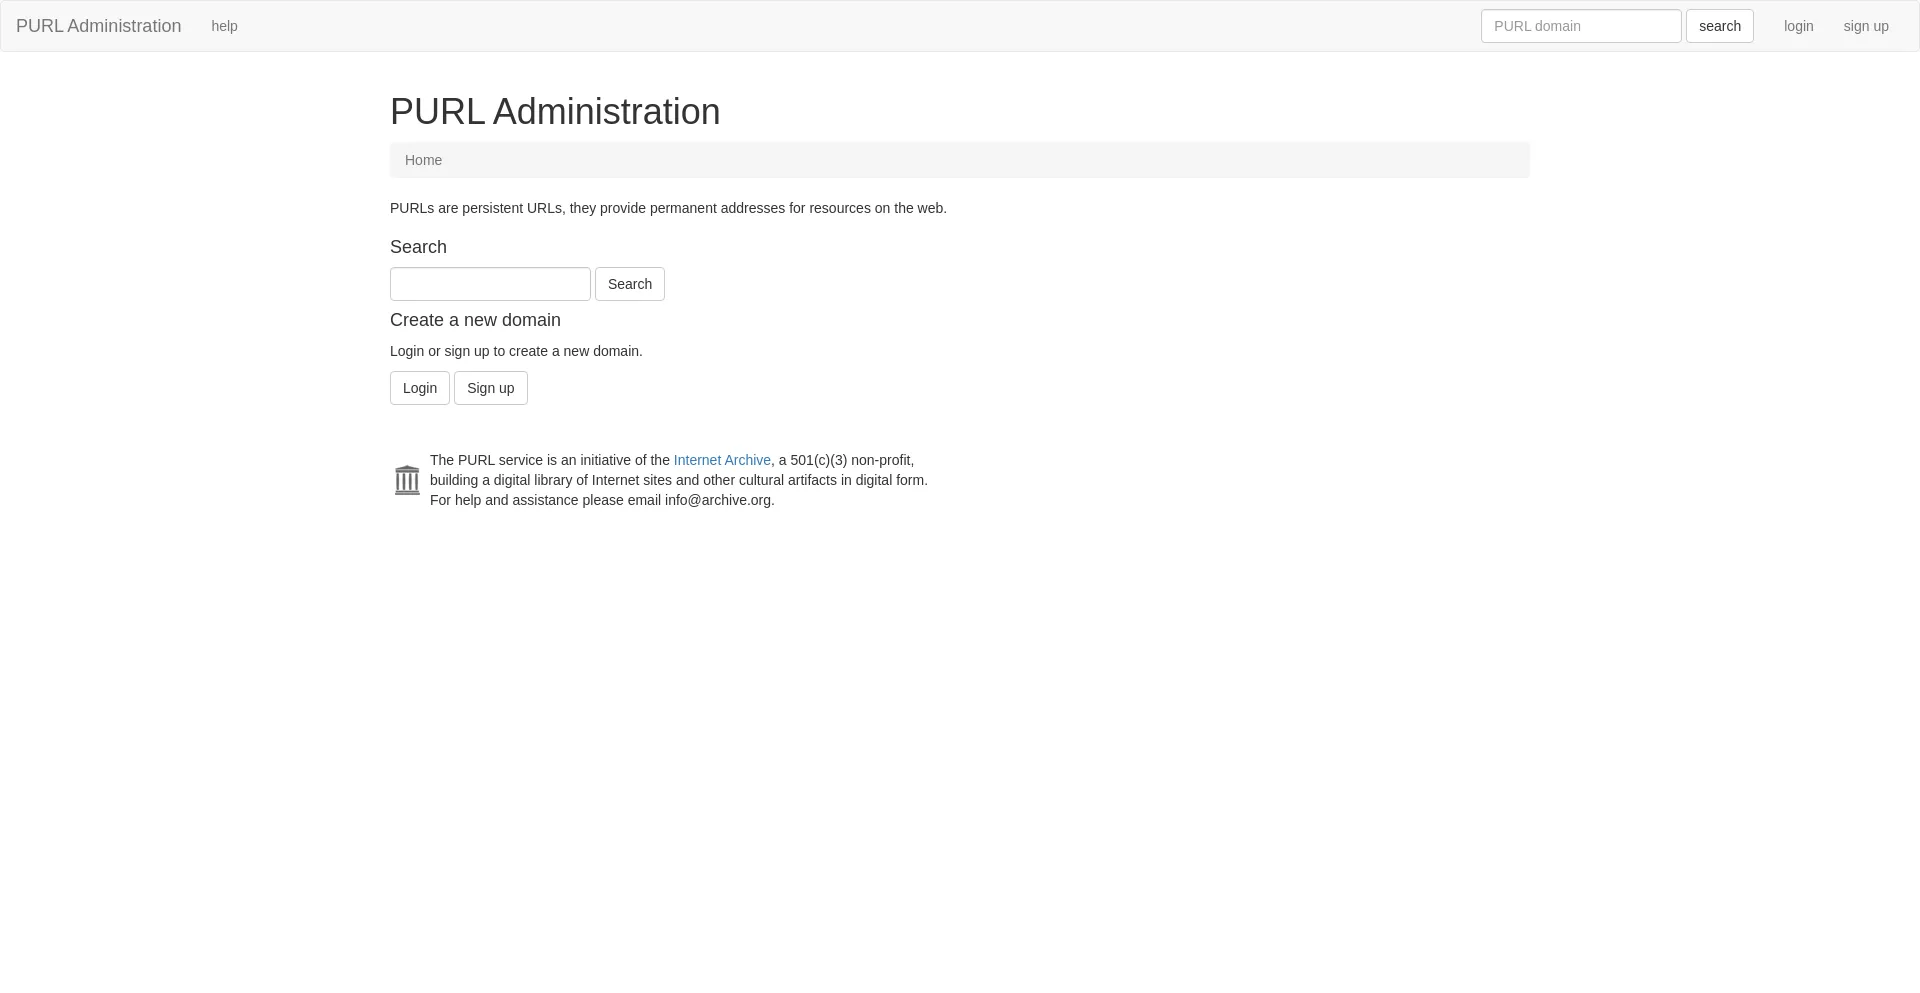
Task: Click 'Login or sign up to create' text
Action: [x=516, y=351]
